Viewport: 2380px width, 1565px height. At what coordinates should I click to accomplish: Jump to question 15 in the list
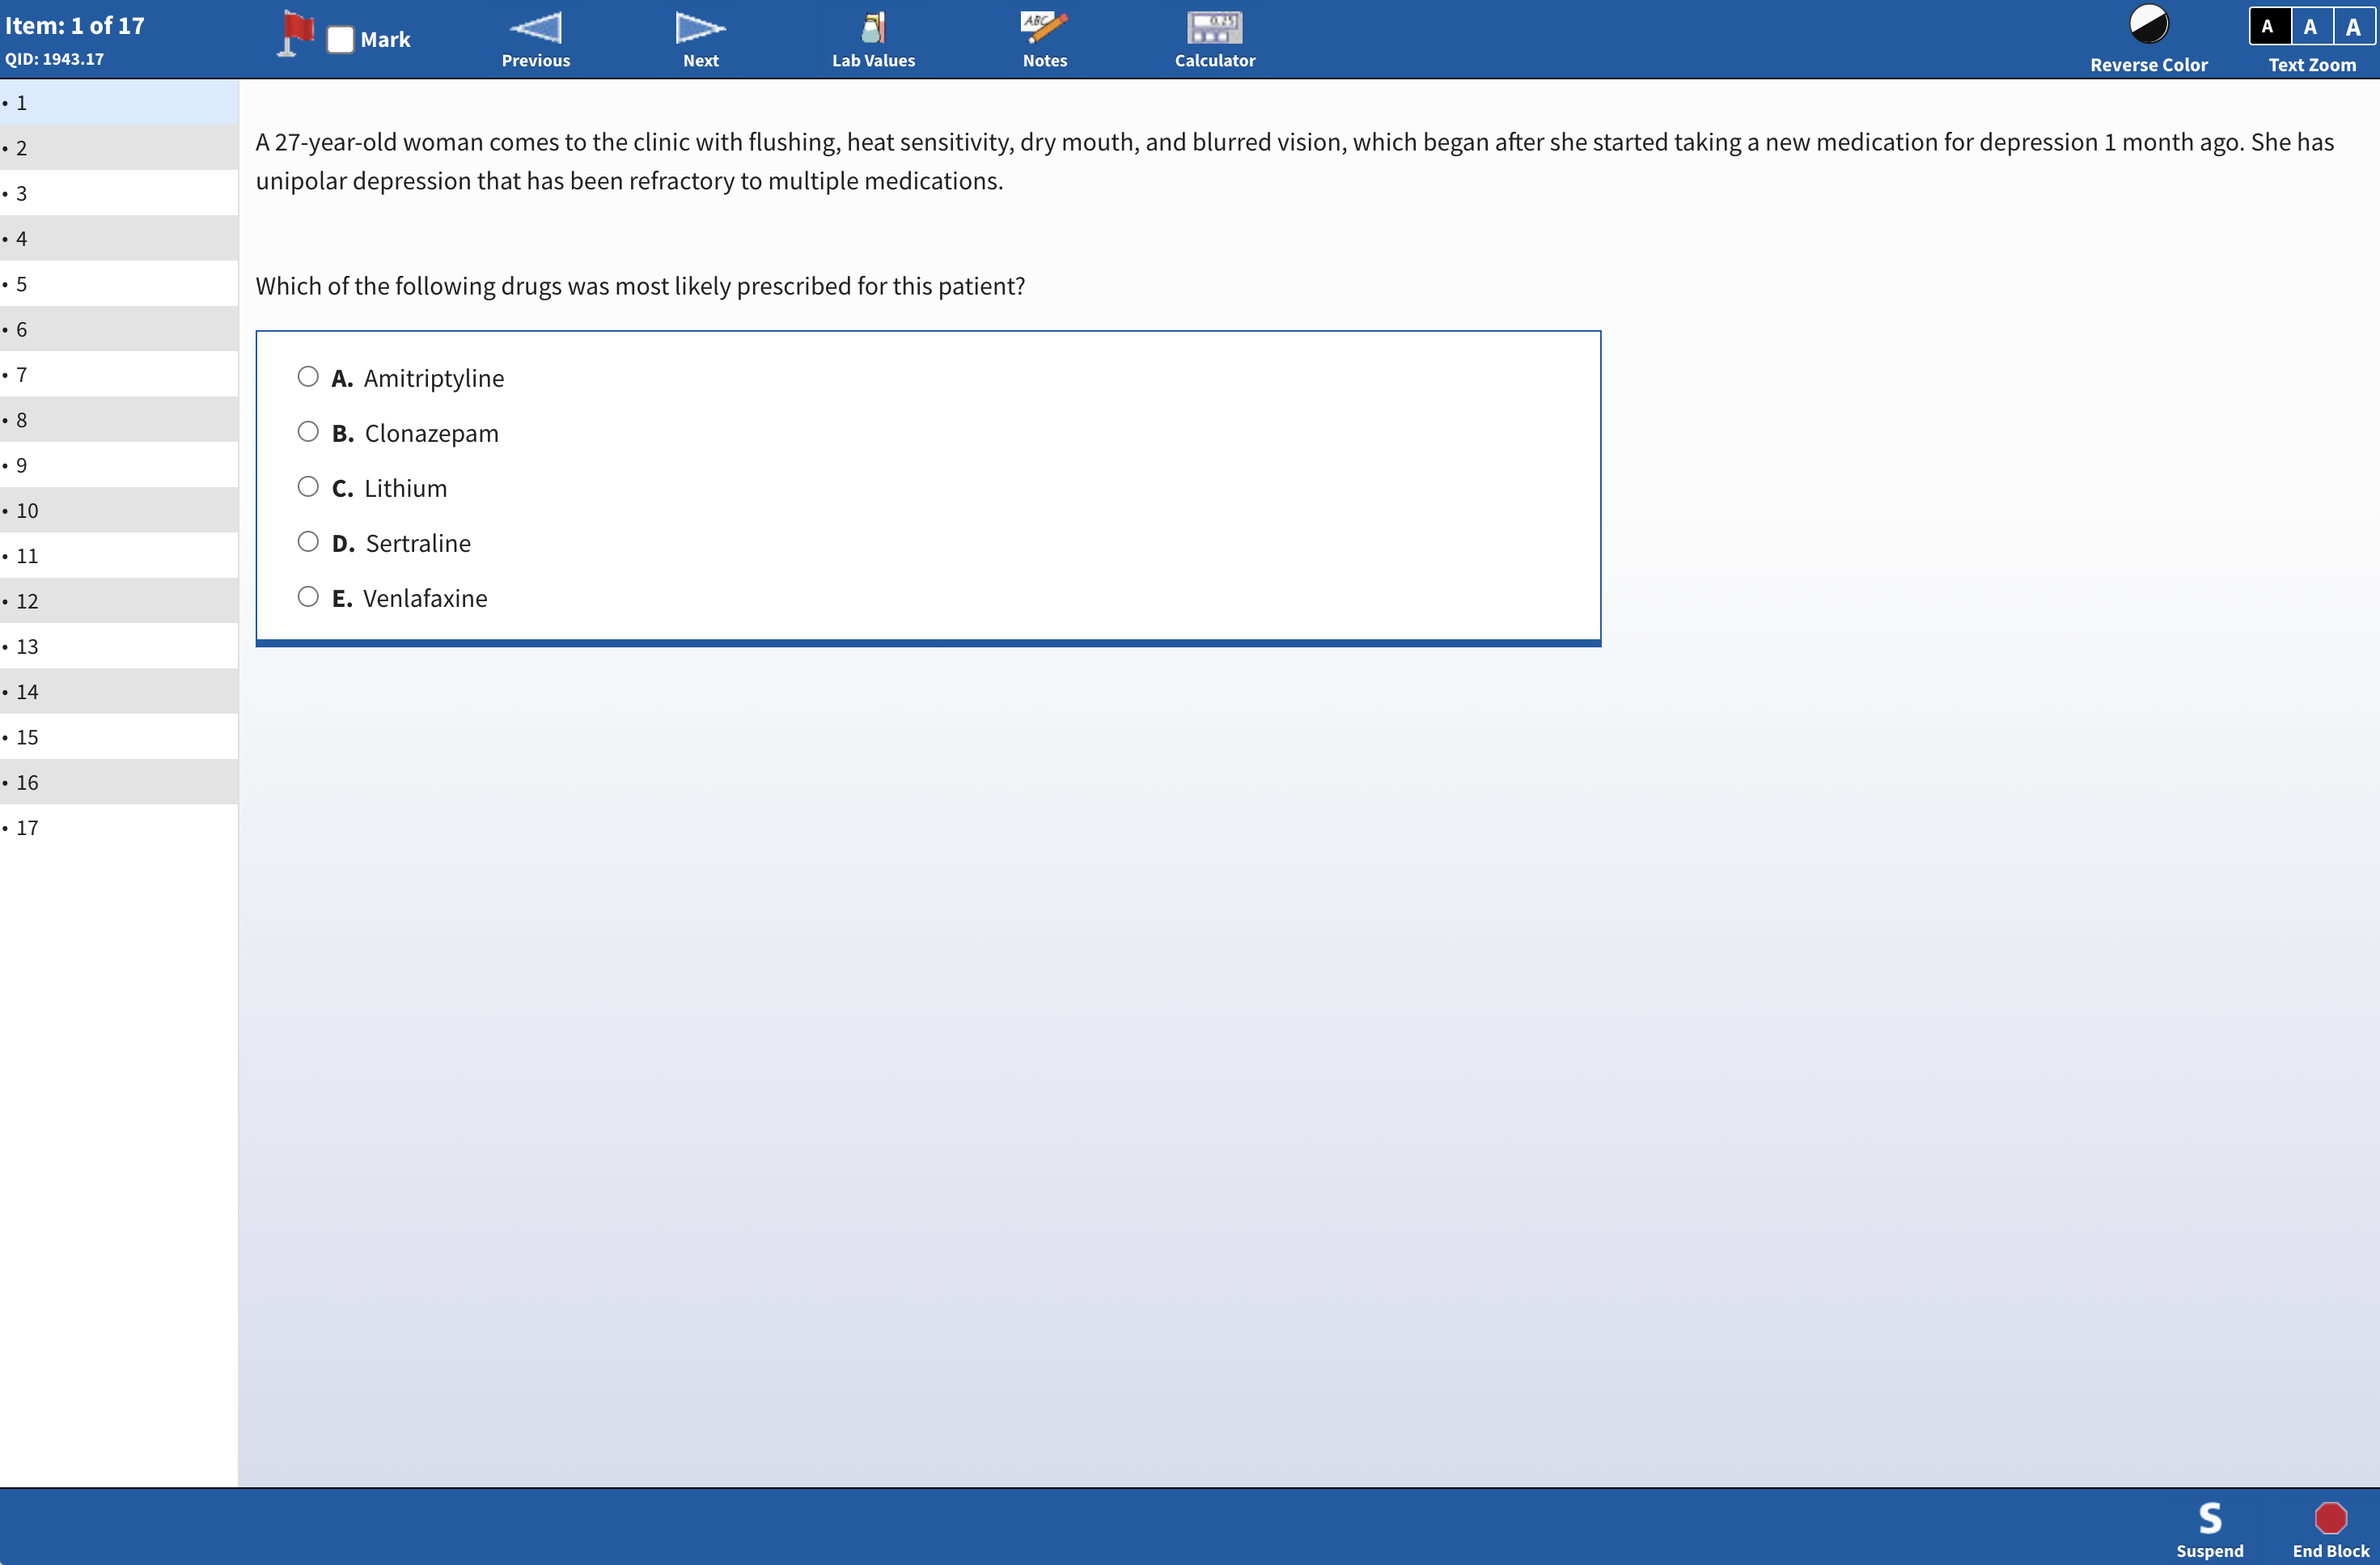click(119, 737)
